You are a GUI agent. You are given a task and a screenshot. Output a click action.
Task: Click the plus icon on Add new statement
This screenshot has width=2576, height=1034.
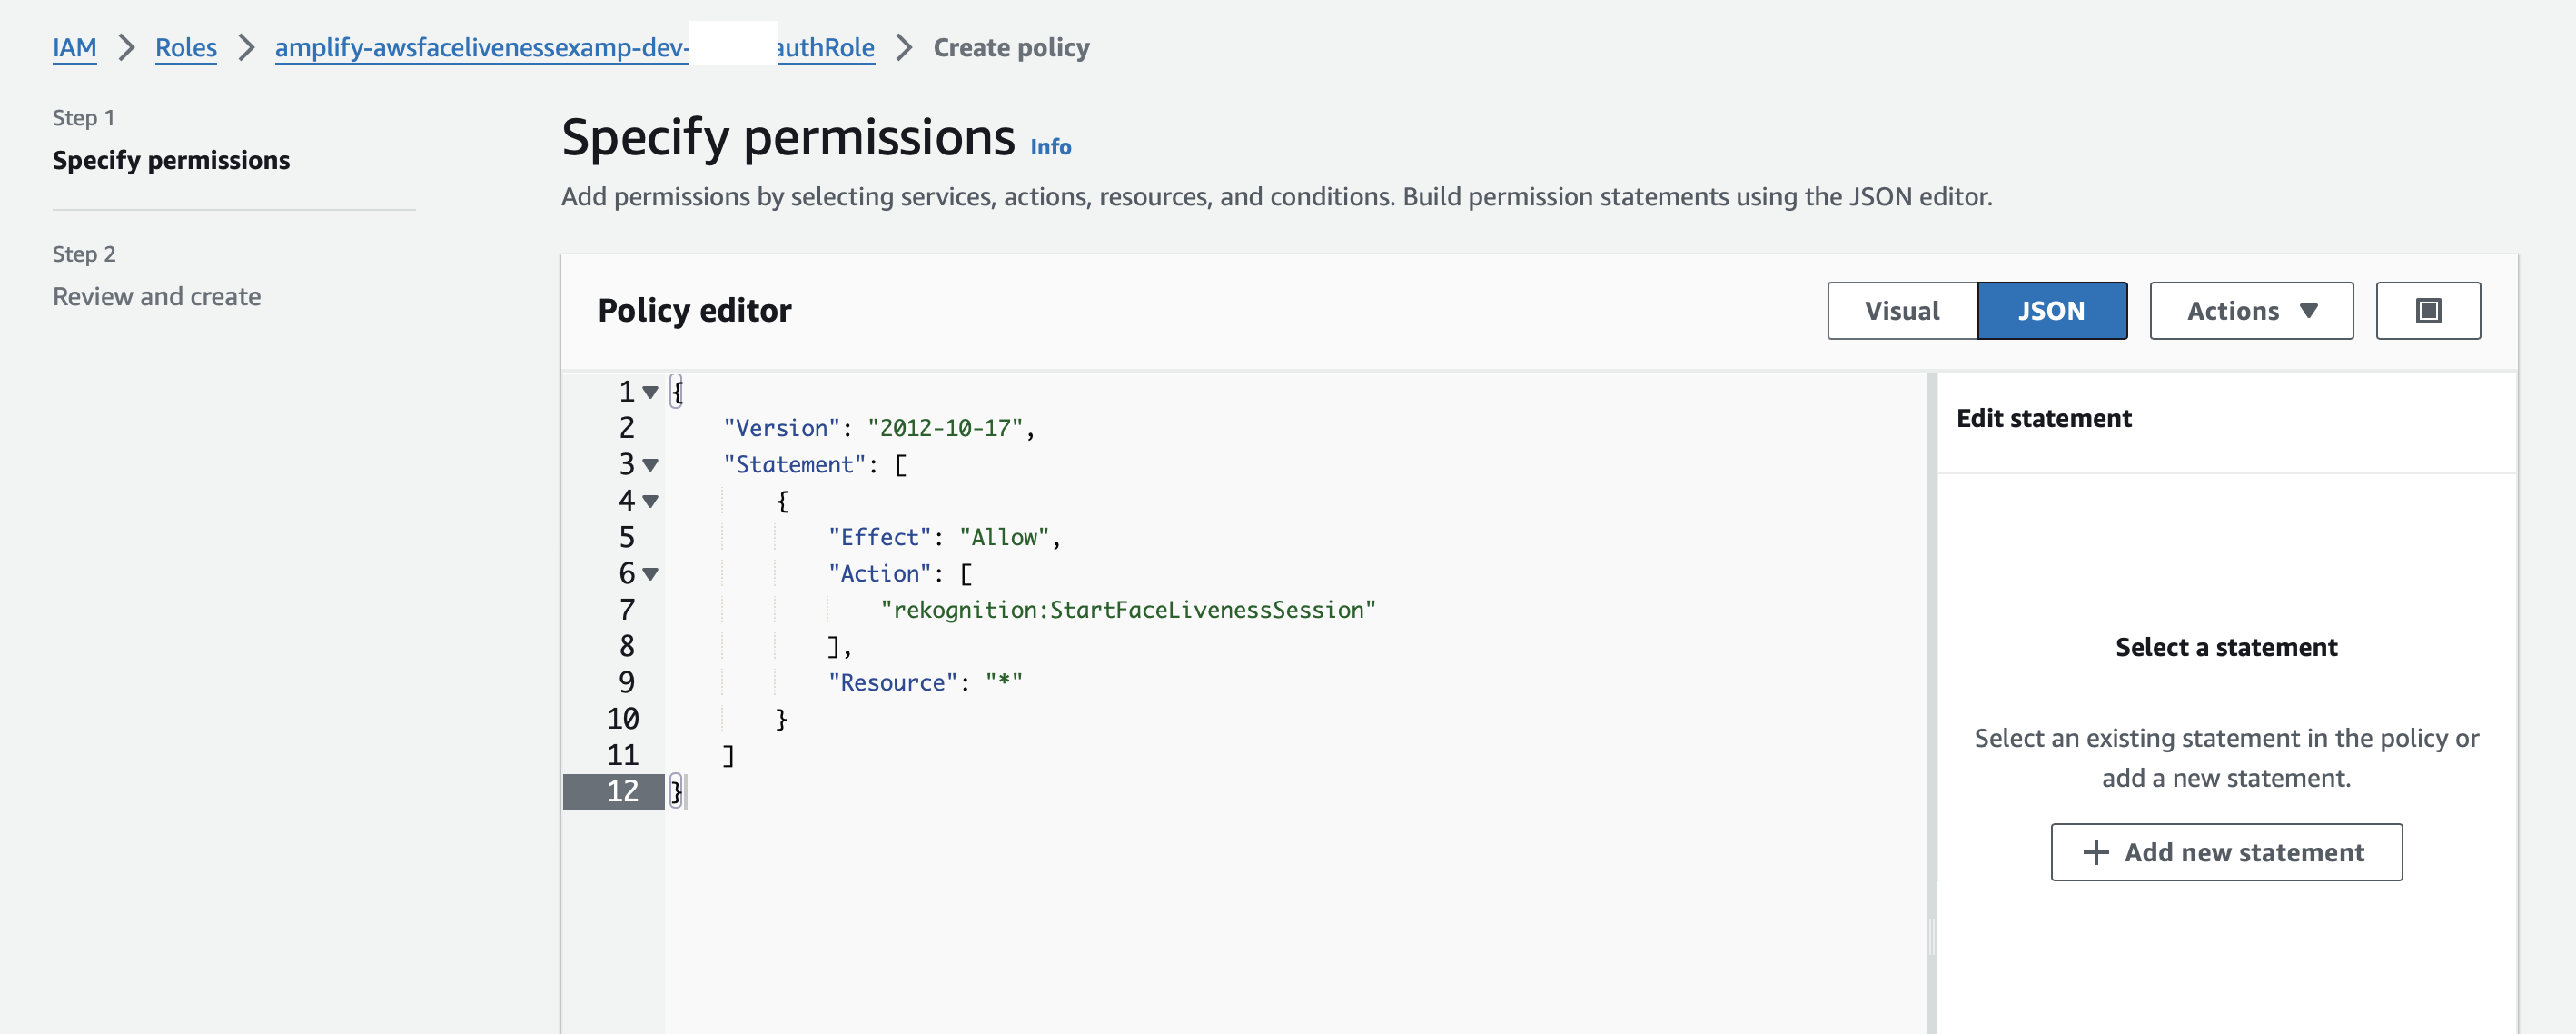point(2095,852)
